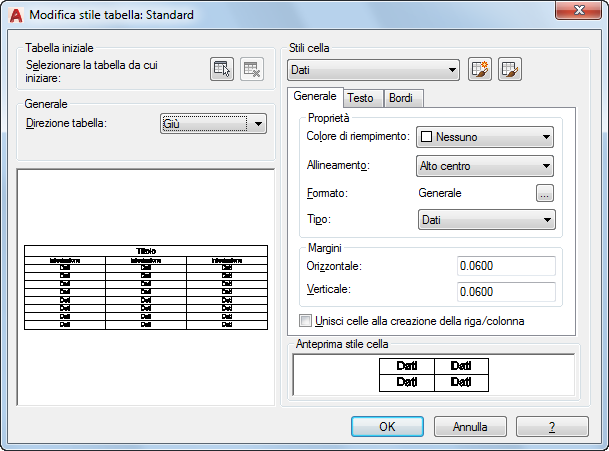Click the Formato value text Generale
The width and height of the screenshot is (609, 451).
(440, 193)
